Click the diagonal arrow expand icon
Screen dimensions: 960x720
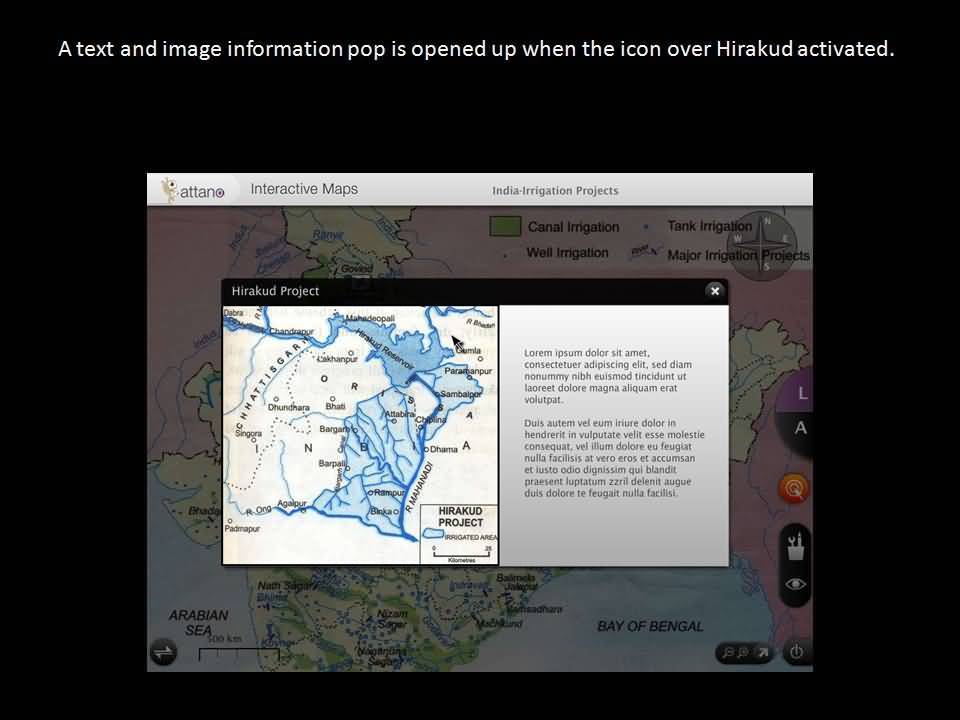[x=761, y=653]
